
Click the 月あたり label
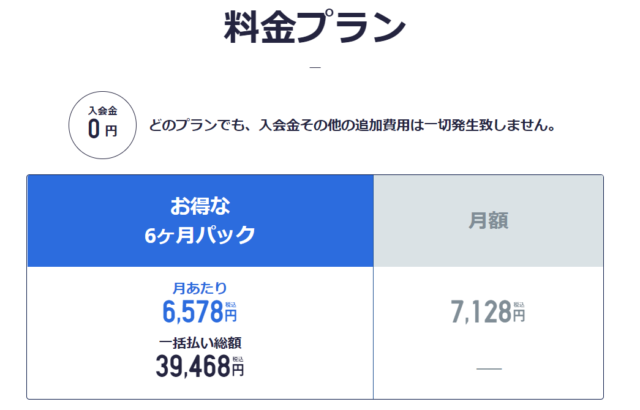coord(200,288)
